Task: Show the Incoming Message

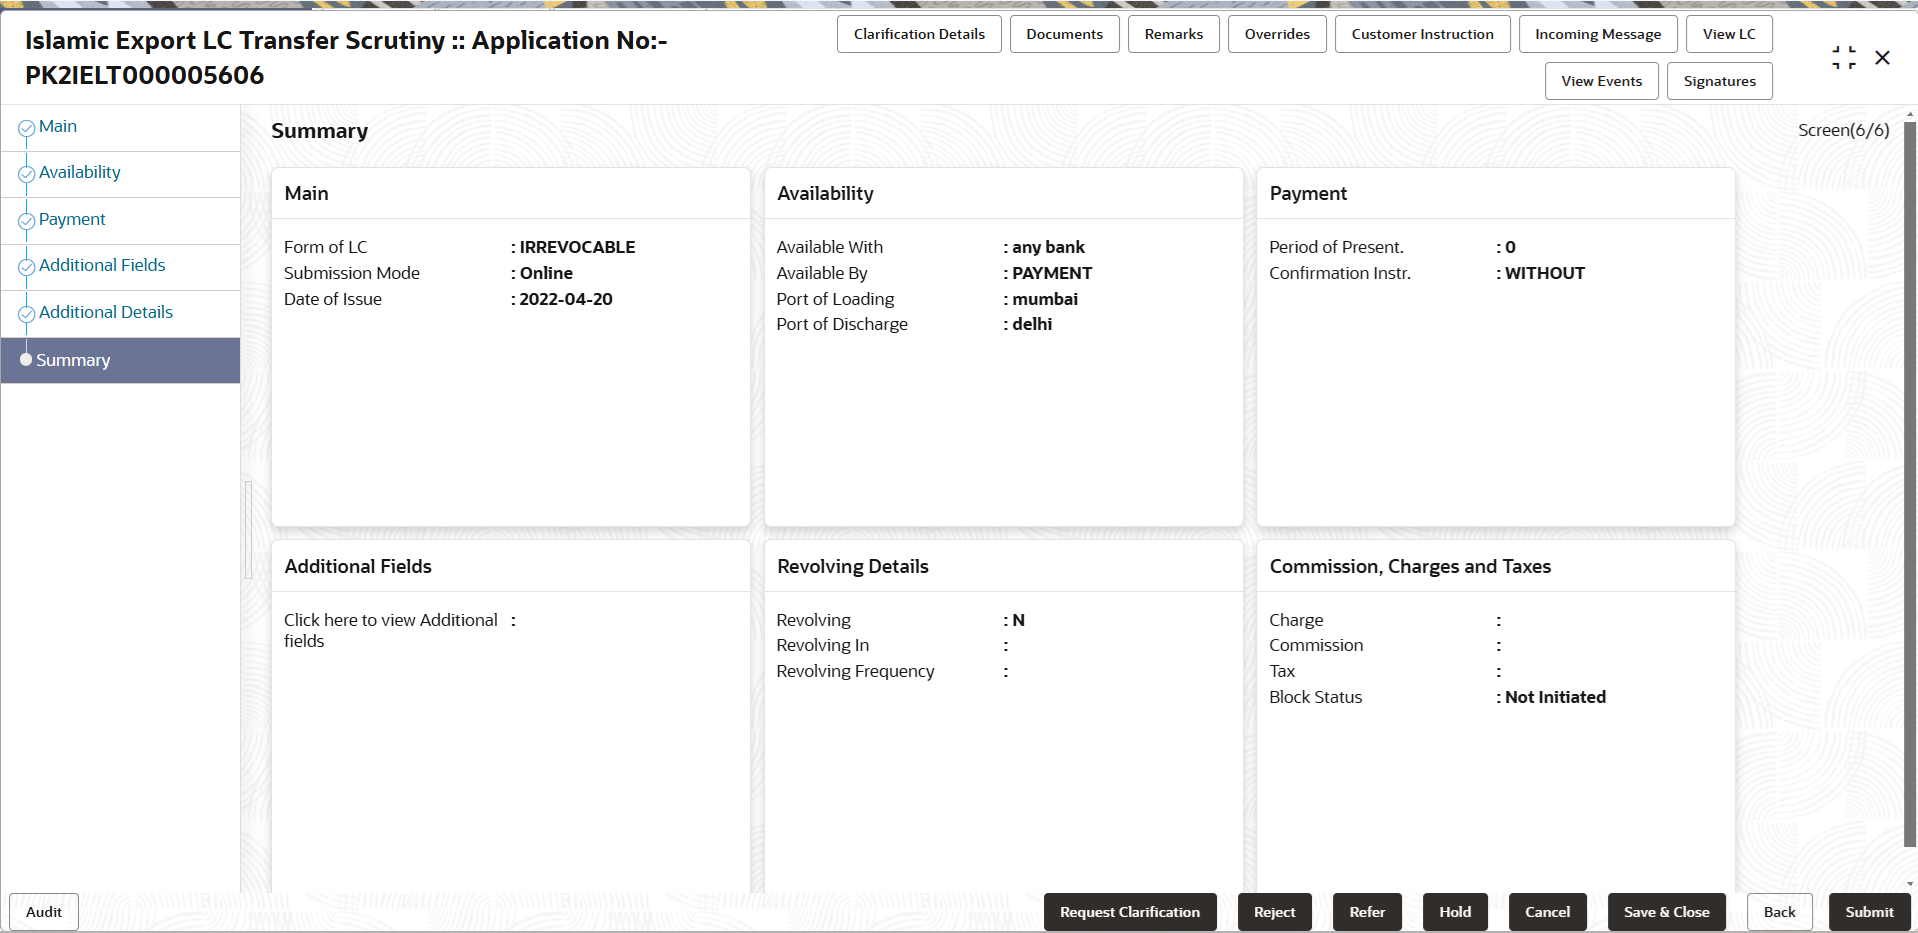Action: tap(1598, 34)
